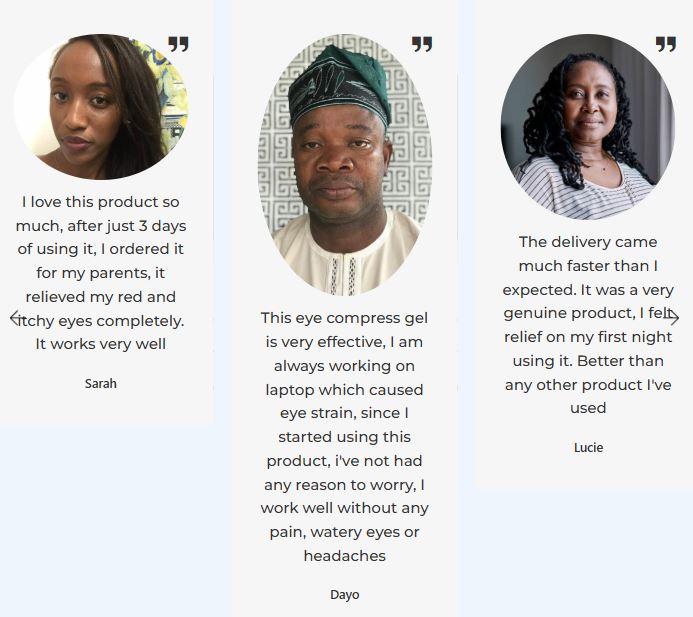This screenshot has width=693, height=617.
Task: Click the quotation mark icon on Sarah's card
Action: tap(178, 44)
